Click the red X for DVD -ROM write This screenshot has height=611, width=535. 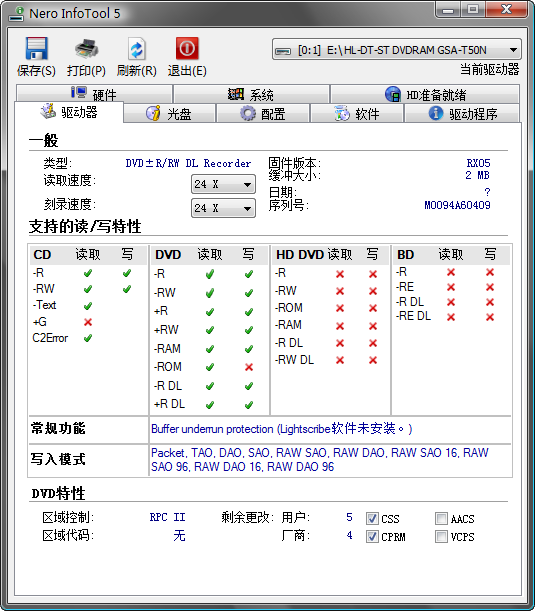coord(249,367)
